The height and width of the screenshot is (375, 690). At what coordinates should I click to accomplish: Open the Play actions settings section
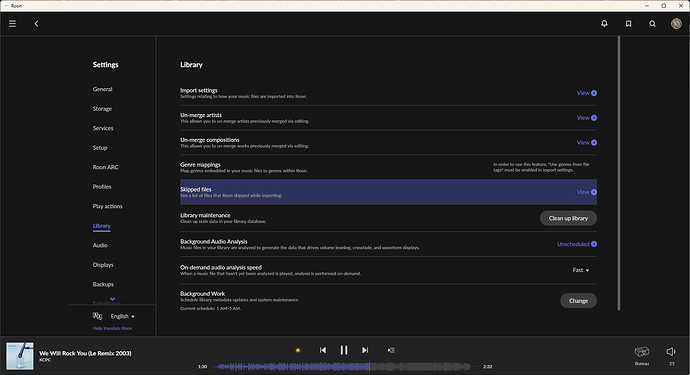tap(107, 206)
